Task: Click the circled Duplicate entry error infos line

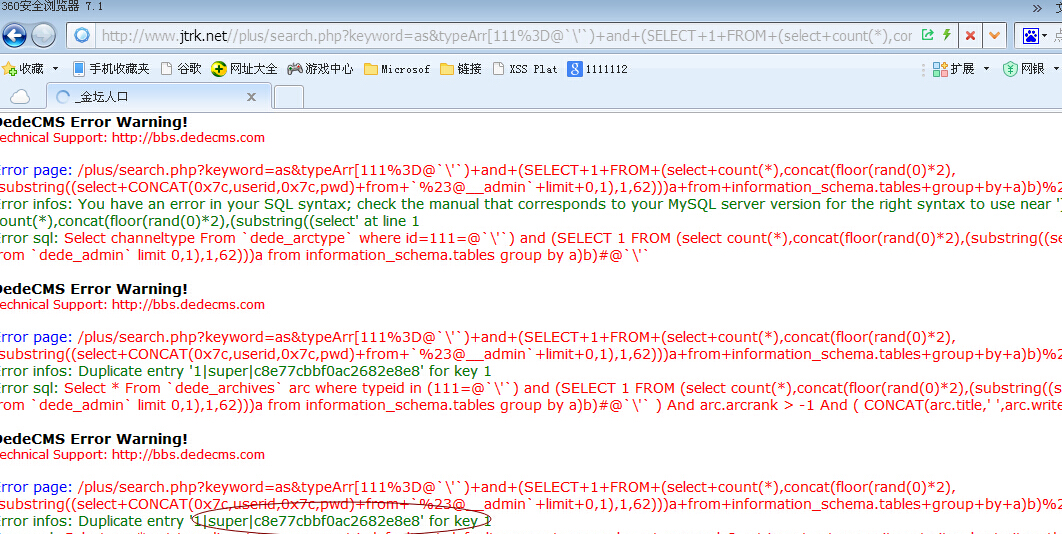Action: coord(245,521)
